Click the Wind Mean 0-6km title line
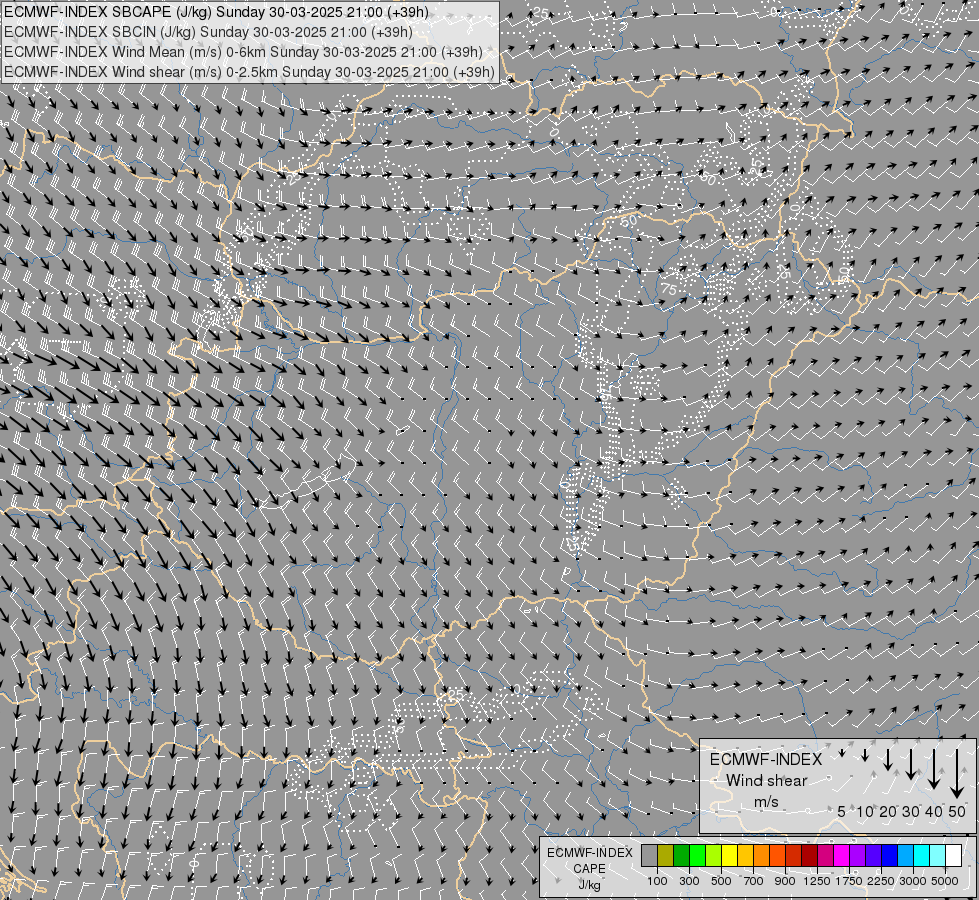 pyautogui.click(x=243, y=52)
